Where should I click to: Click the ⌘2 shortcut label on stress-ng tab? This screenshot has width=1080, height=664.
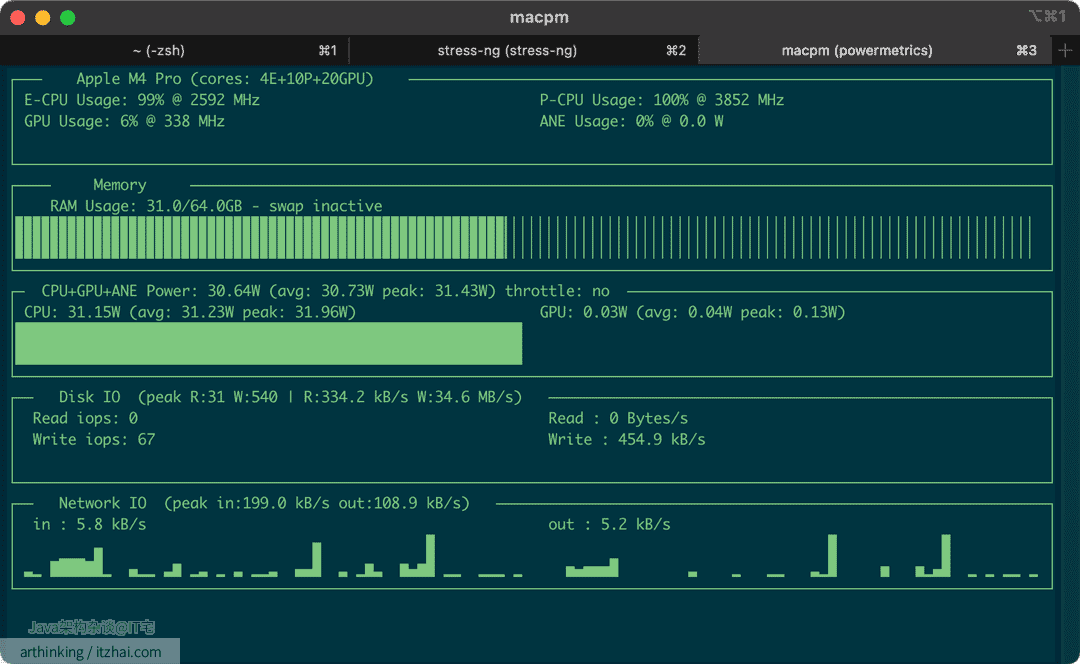pyautogui.click(x=676, y=50)
